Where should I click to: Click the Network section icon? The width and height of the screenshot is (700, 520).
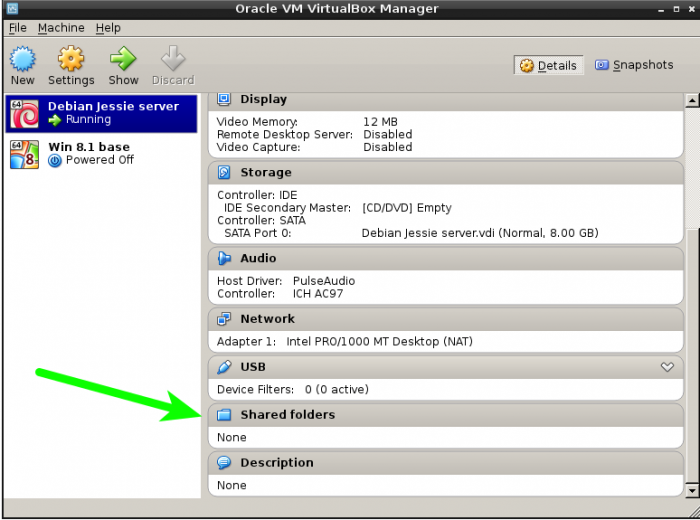click(224, 319)
